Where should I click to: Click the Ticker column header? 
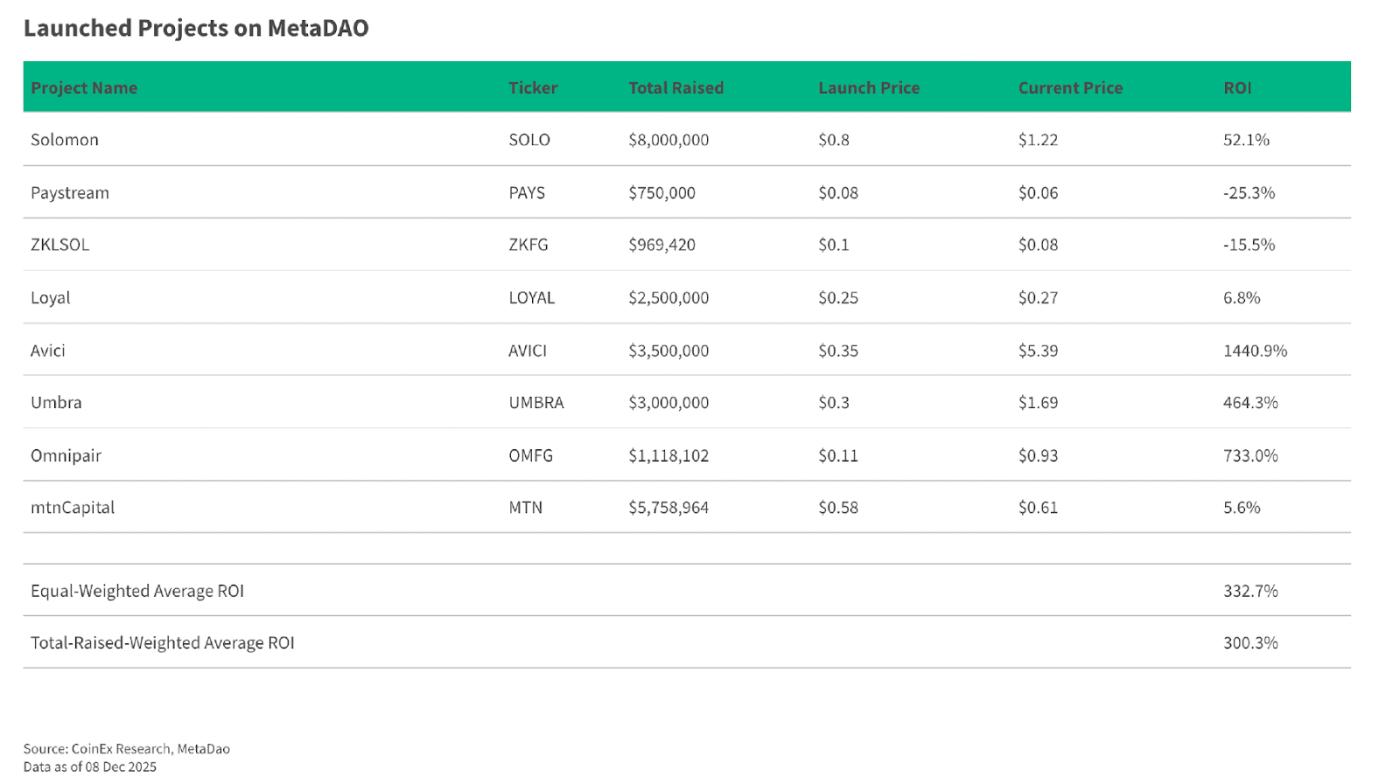(x=532, y=88)
